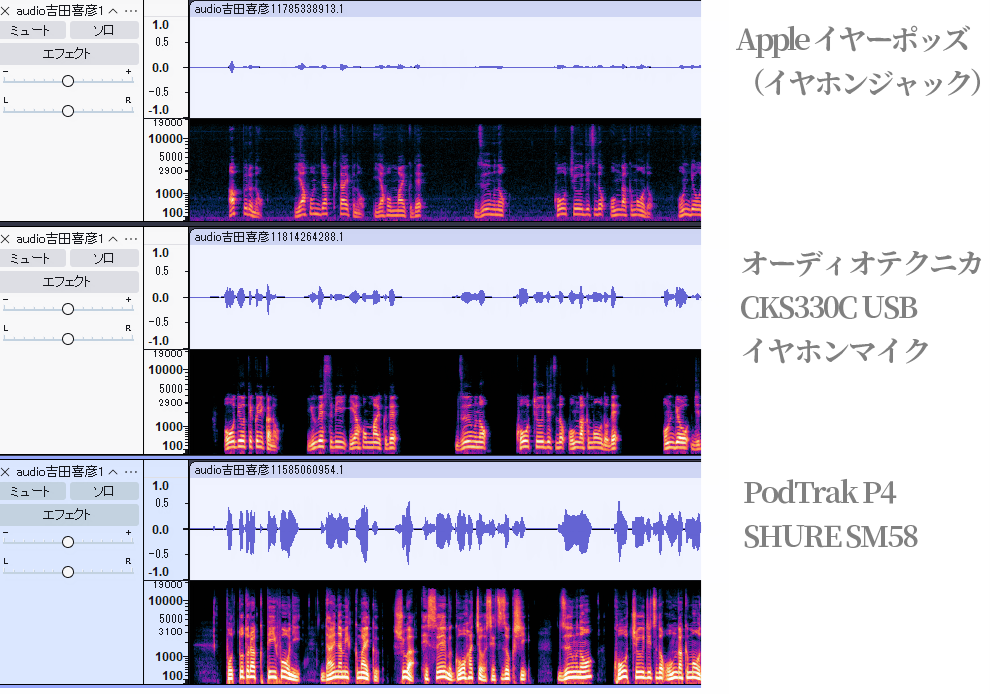The image size is (990, 694).
Task: Click the top track's spectrogram frequency scale
Action: click(166, 169)
